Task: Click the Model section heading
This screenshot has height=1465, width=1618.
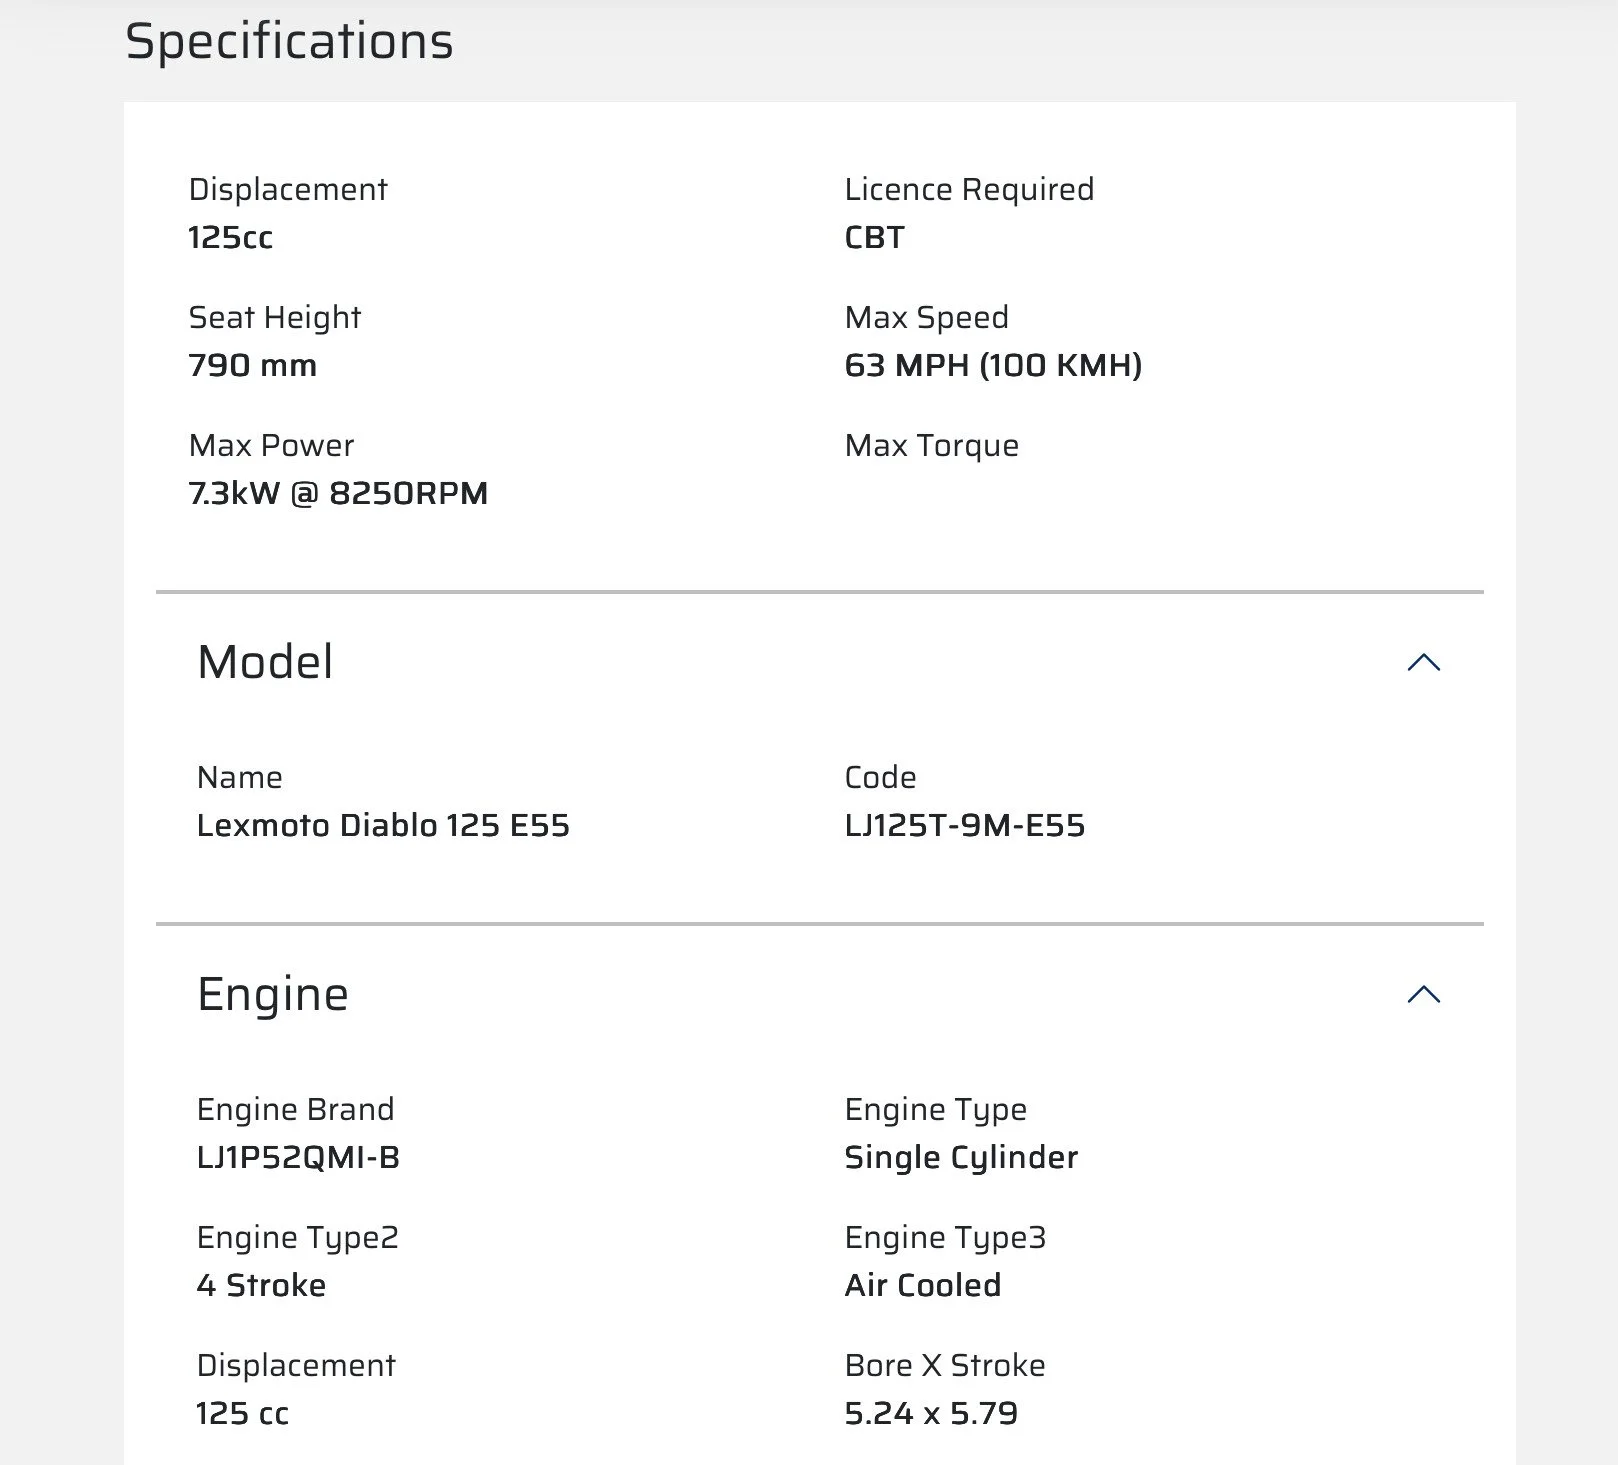Action: coord(265,662)
